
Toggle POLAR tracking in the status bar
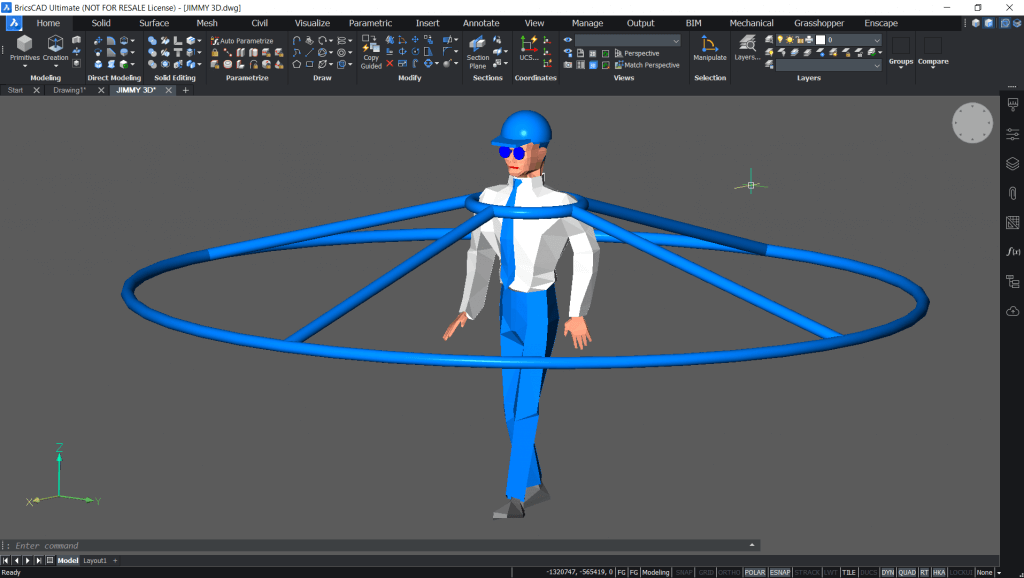[754, 572]
